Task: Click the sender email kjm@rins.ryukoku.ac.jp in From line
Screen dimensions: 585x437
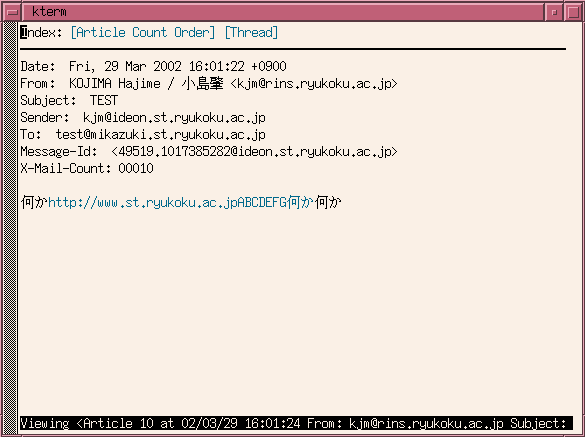Action: tap(314, 84)
